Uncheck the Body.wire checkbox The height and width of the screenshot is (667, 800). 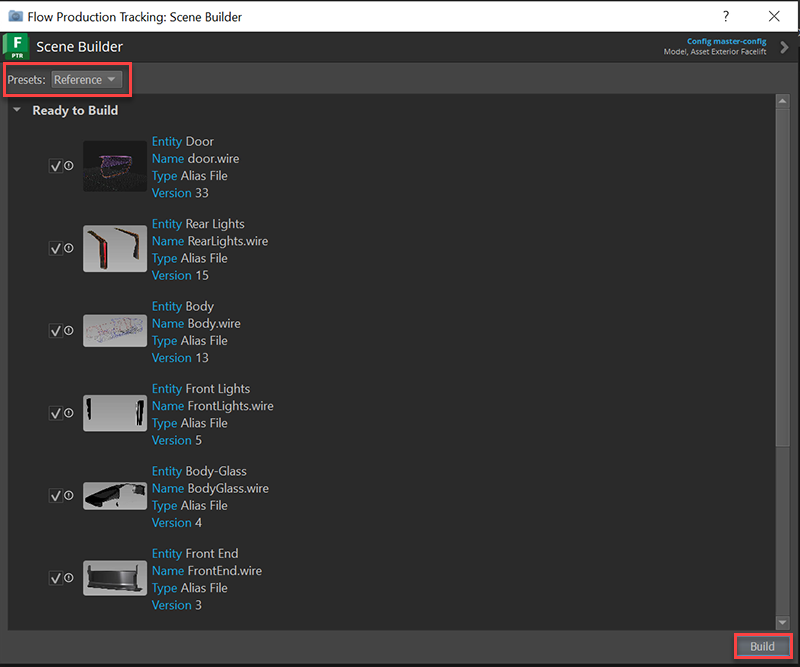coord(55,331)
